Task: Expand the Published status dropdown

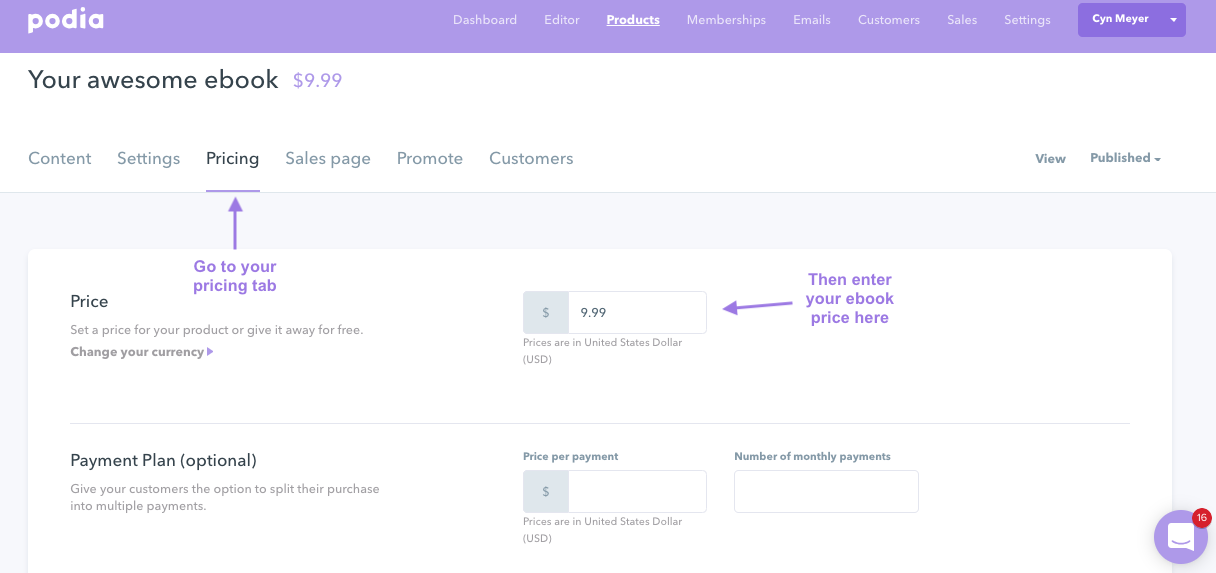Action: point(1125,158)
